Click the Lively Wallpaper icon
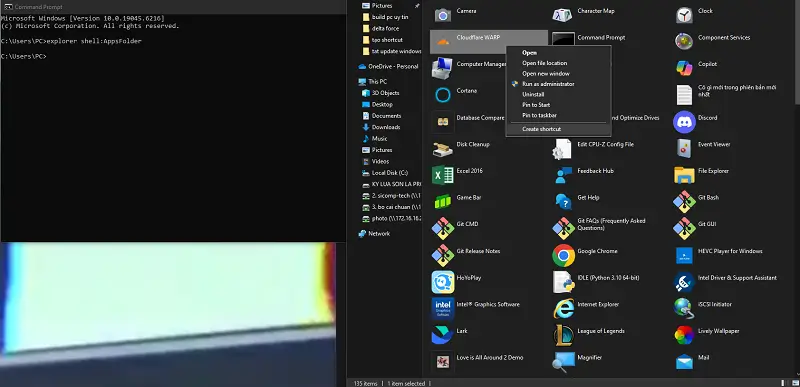 point(684,335)
